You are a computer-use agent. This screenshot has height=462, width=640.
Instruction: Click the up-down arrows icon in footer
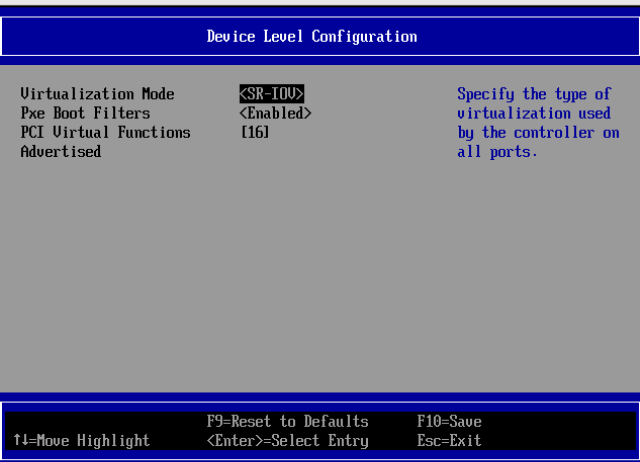21,440
